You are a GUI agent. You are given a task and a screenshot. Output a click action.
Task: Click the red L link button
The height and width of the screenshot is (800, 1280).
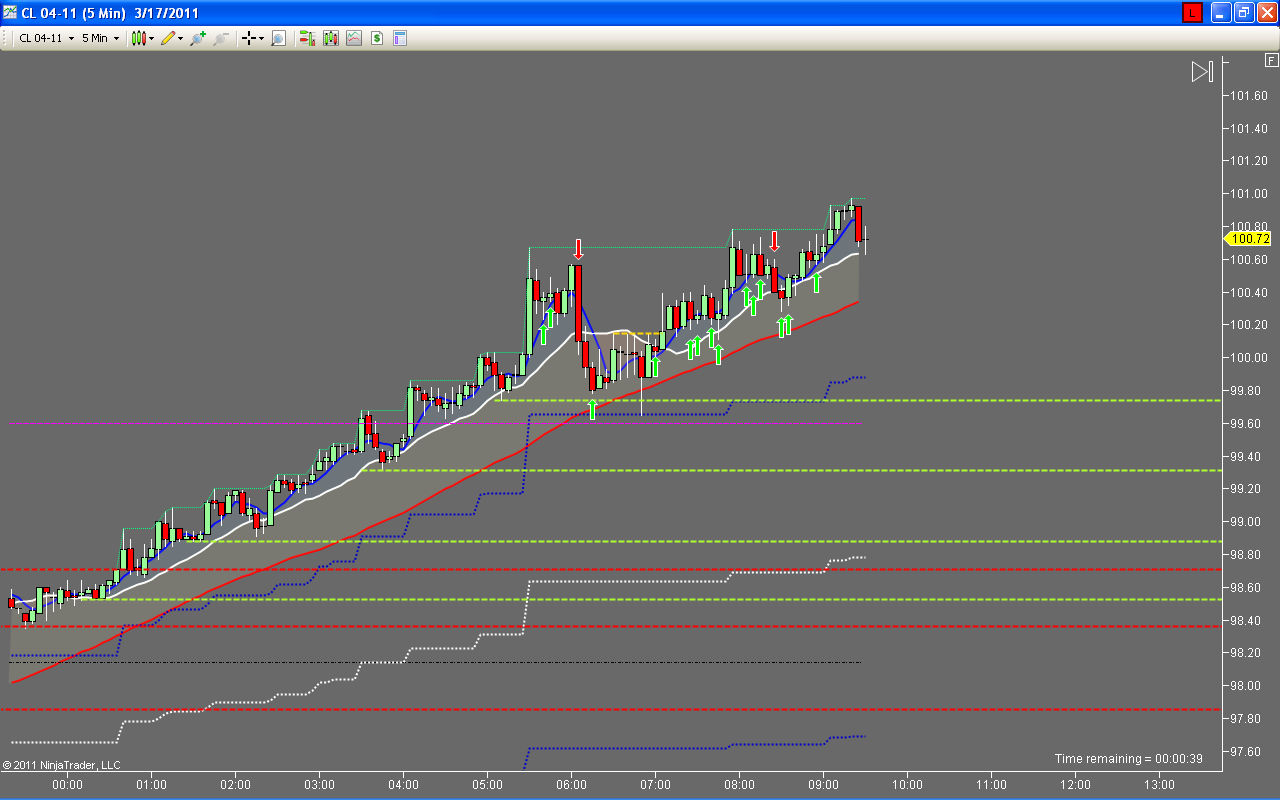1192,13
